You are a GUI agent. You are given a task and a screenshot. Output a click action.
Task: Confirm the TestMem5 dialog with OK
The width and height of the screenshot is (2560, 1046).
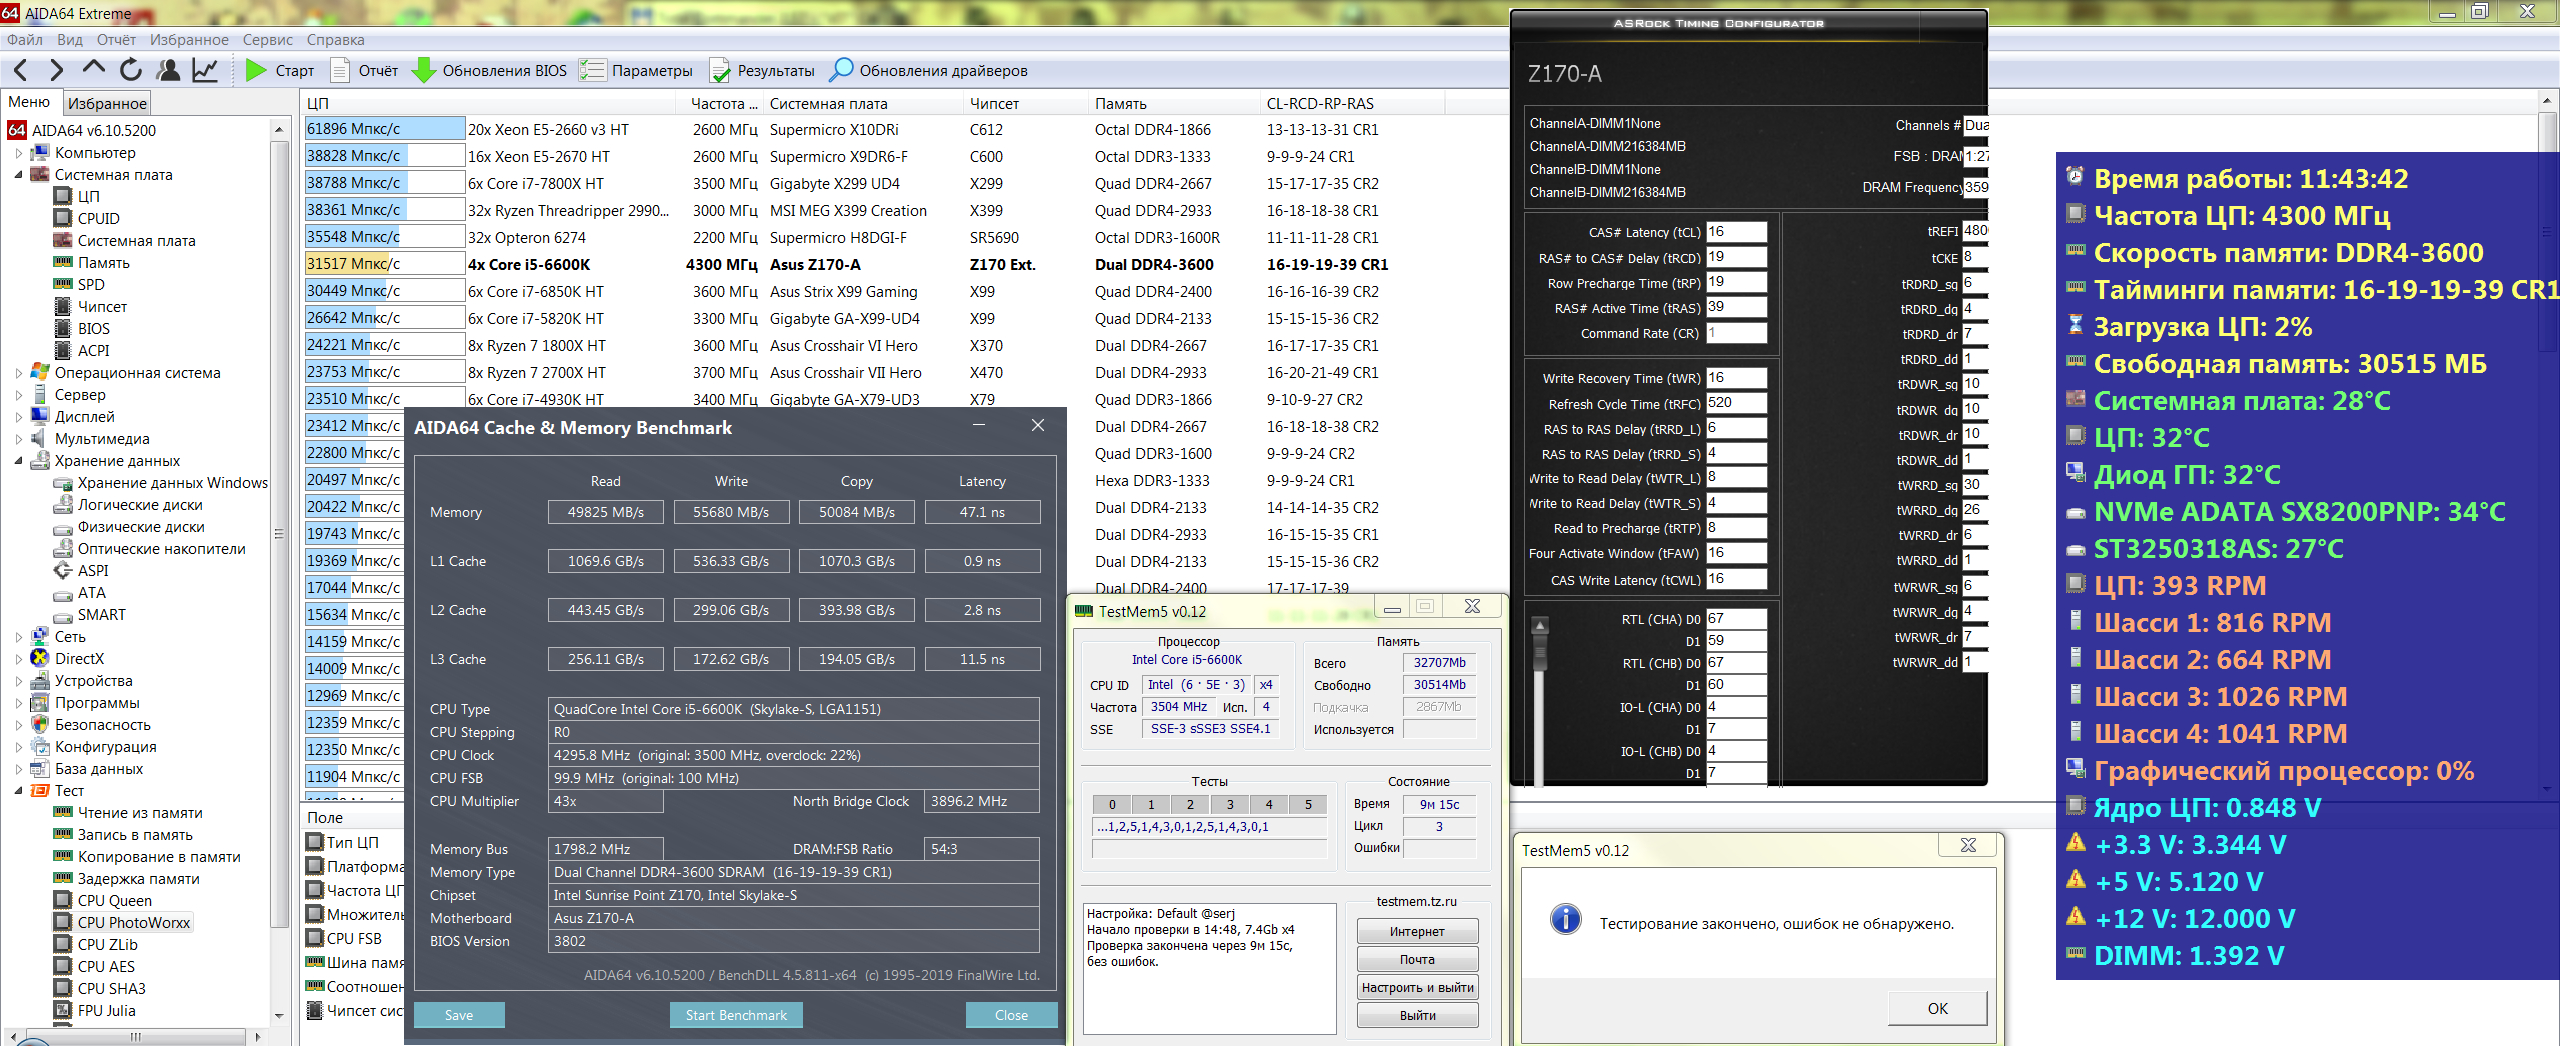(x=1937, y=1008)
